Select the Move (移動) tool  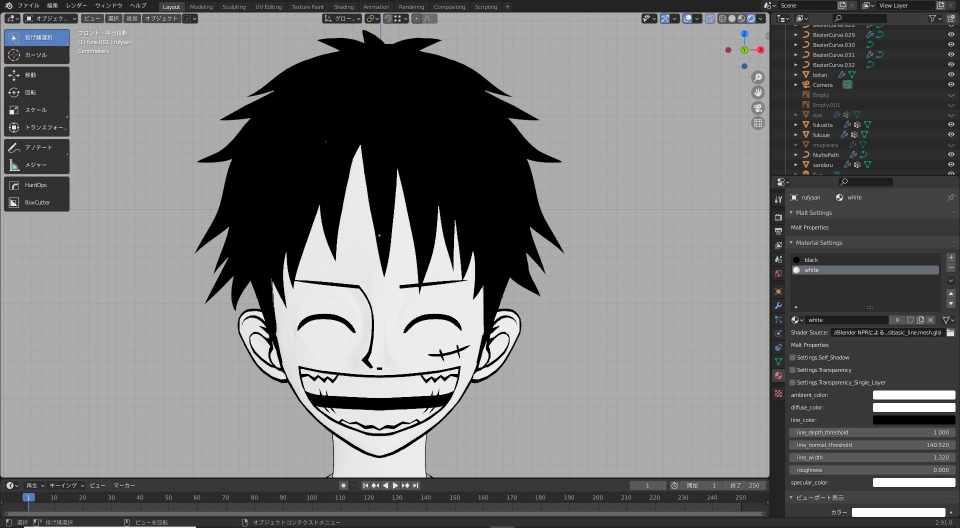coord(37,75)
